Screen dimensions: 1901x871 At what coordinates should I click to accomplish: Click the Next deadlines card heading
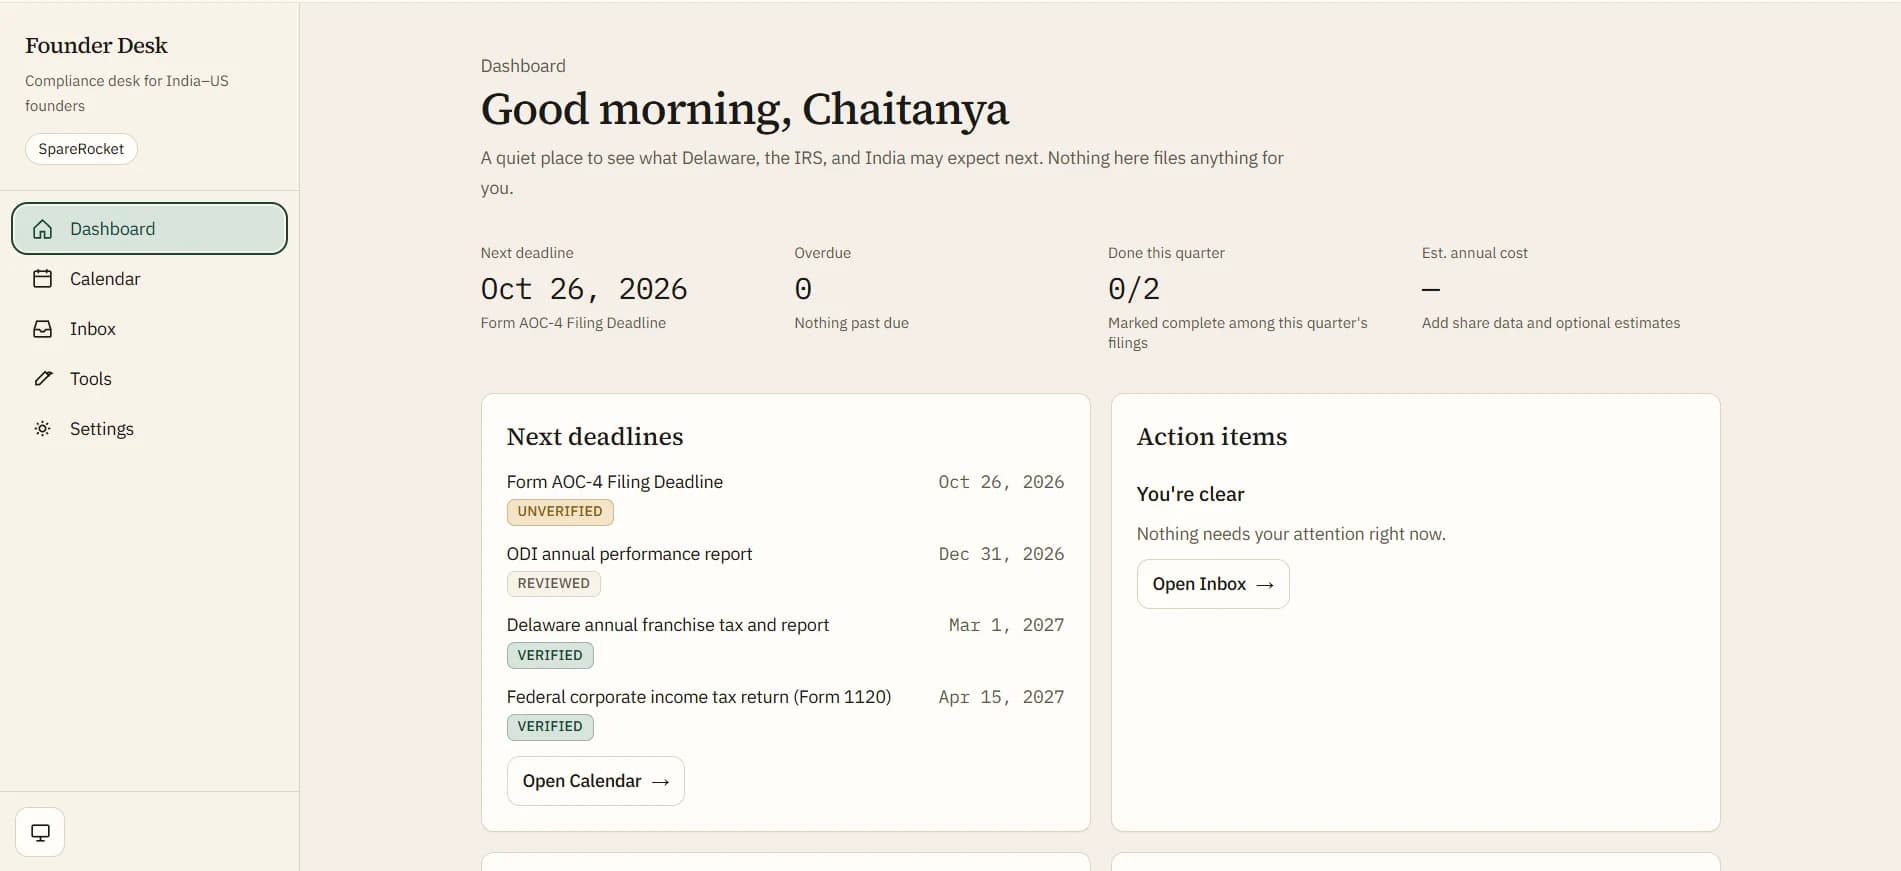click(x=595, y=437)
